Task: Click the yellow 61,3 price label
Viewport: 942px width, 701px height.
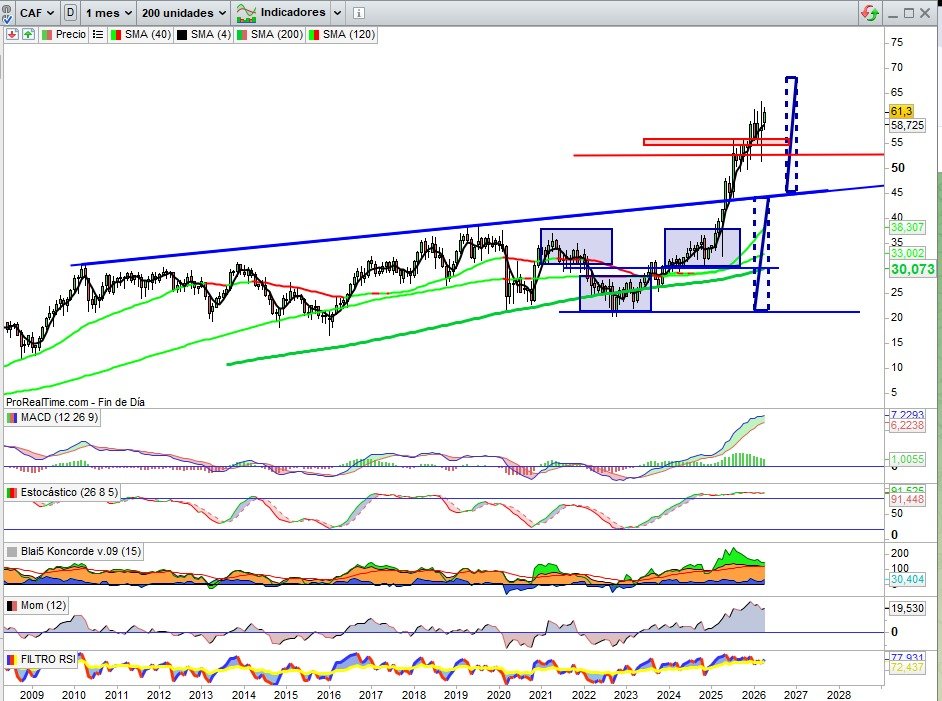Action: (x=901, y=111)
